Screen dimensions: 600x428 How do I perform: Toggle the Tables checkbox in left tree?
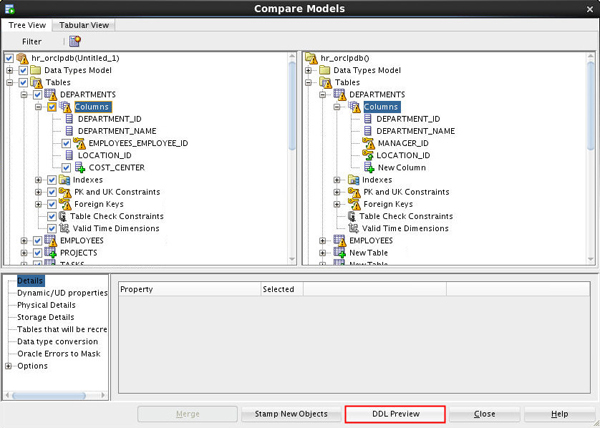point(23,83)
